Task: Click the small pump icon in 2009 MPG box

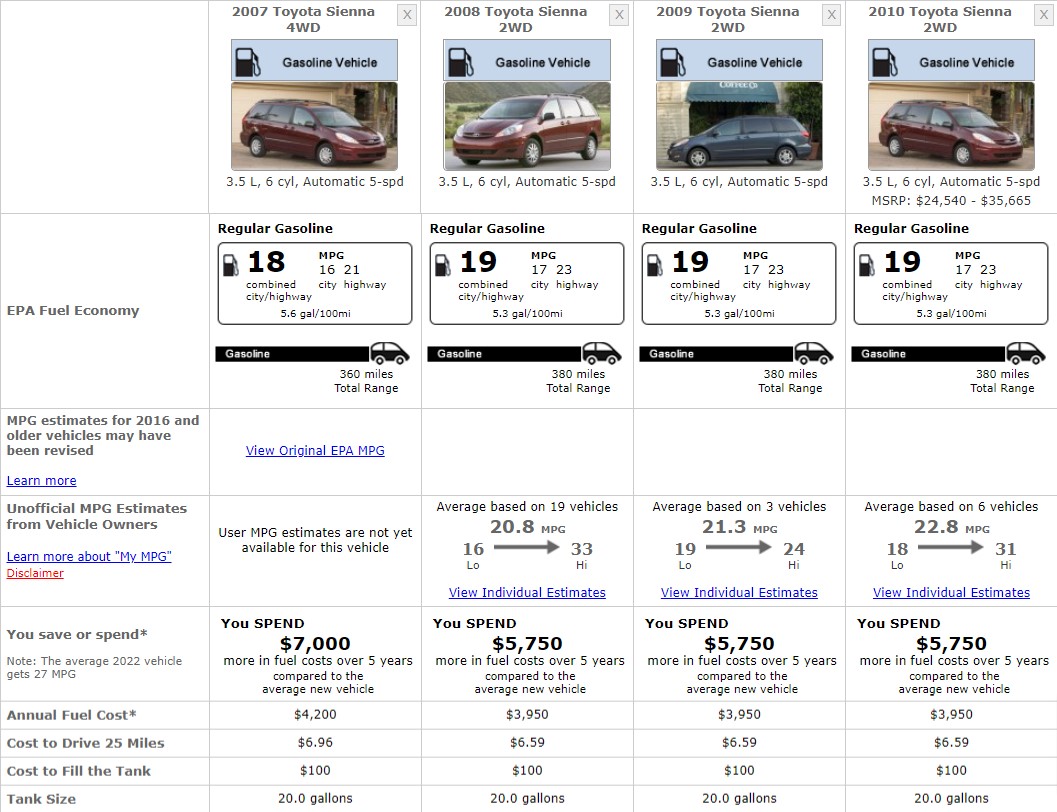Action: (655, 266)
